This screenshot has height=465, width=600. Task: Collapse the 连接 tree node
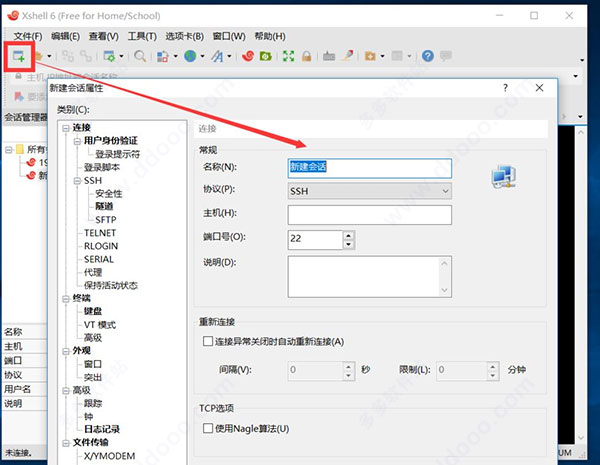66,128
